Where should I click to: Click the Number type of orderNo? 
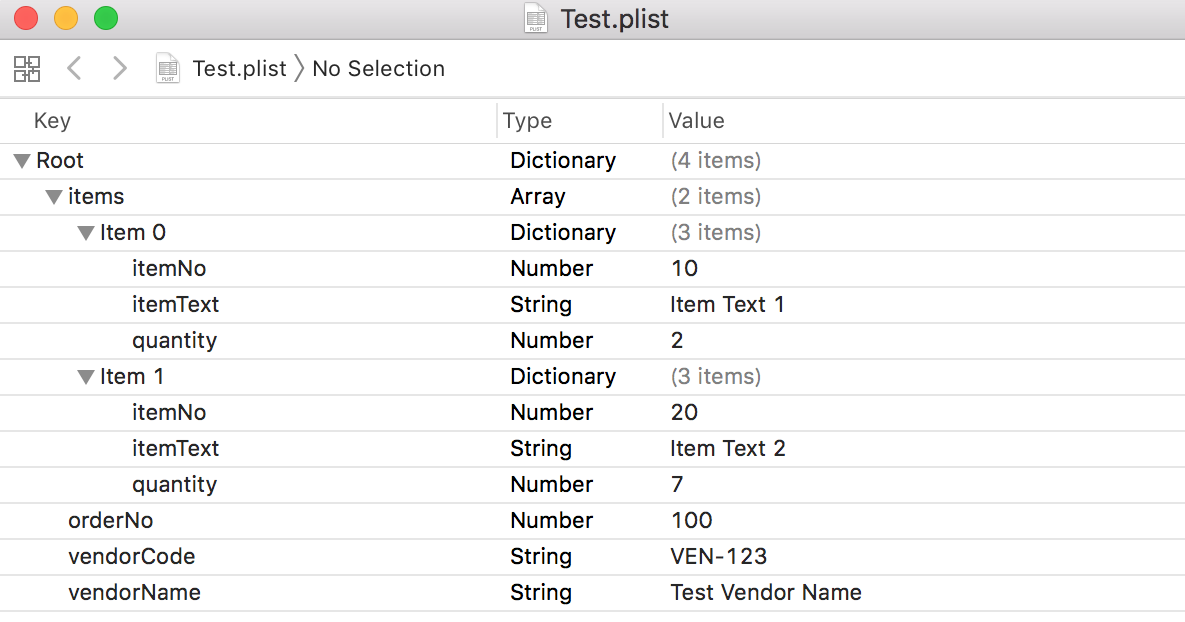coord(551,521)
